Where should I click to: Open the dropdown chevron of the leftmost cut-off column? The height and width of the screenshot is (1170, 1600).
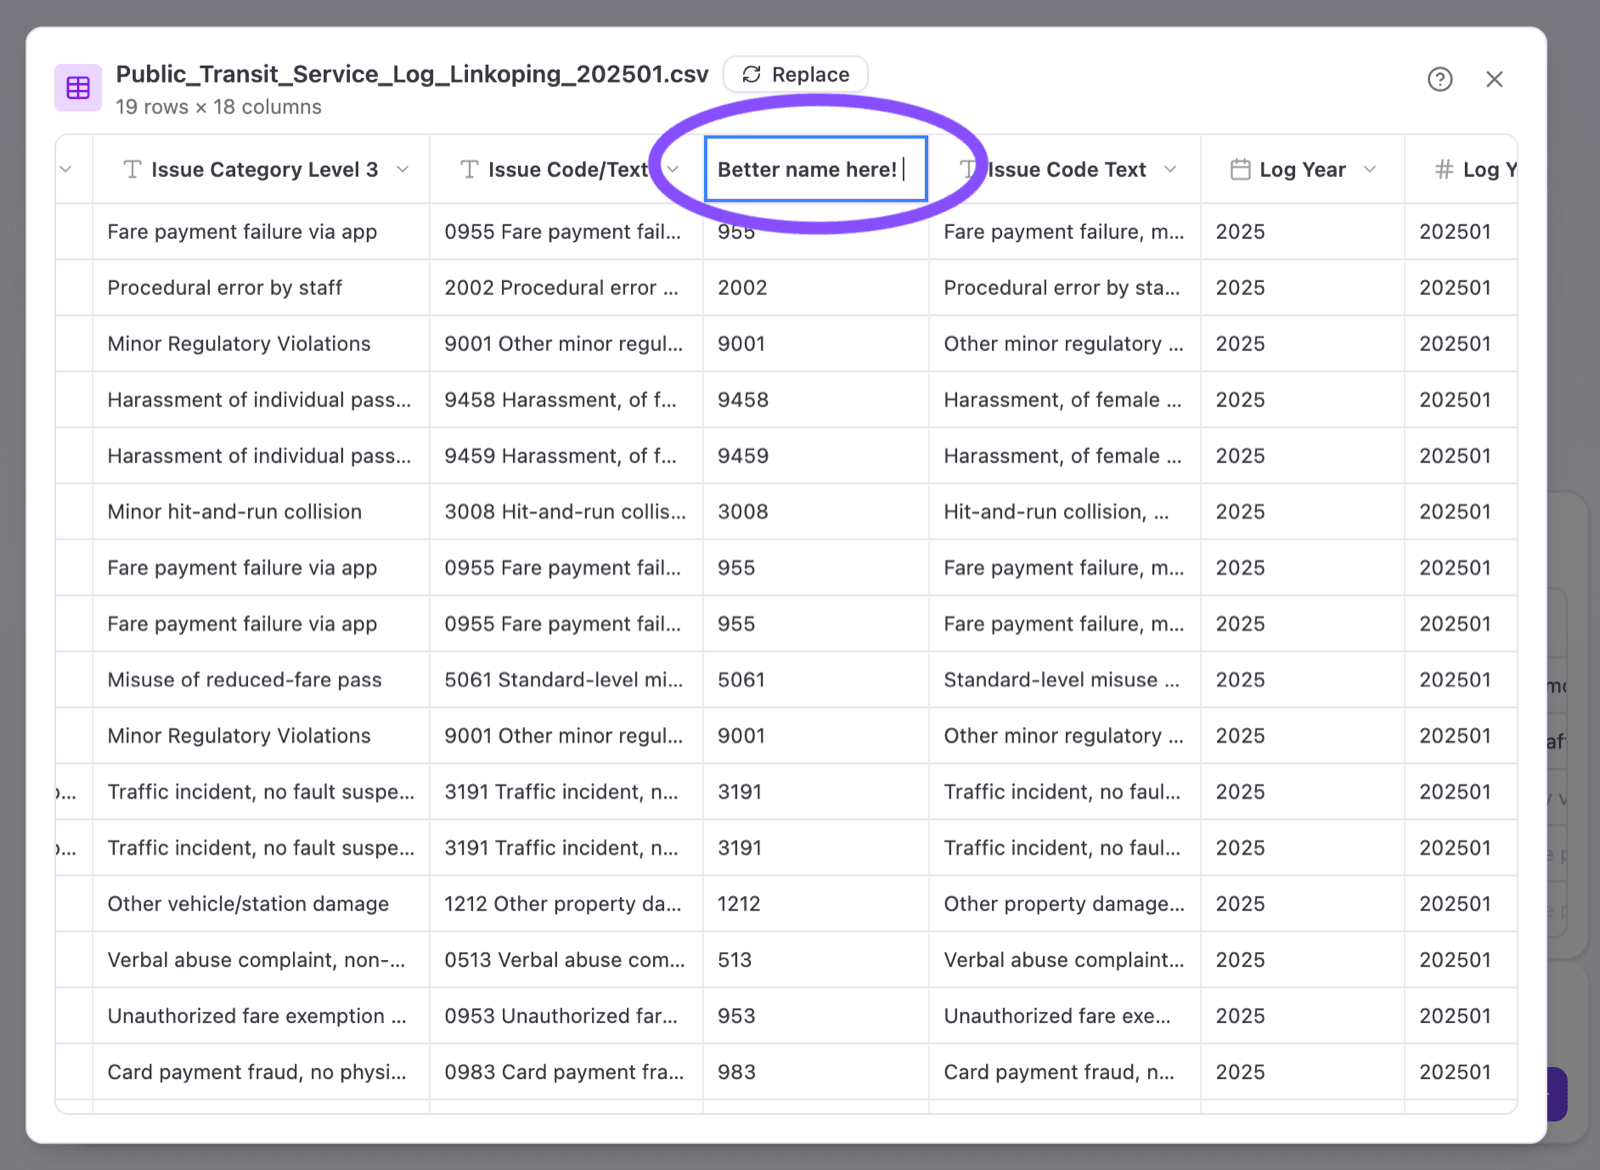tap(66, 169)
